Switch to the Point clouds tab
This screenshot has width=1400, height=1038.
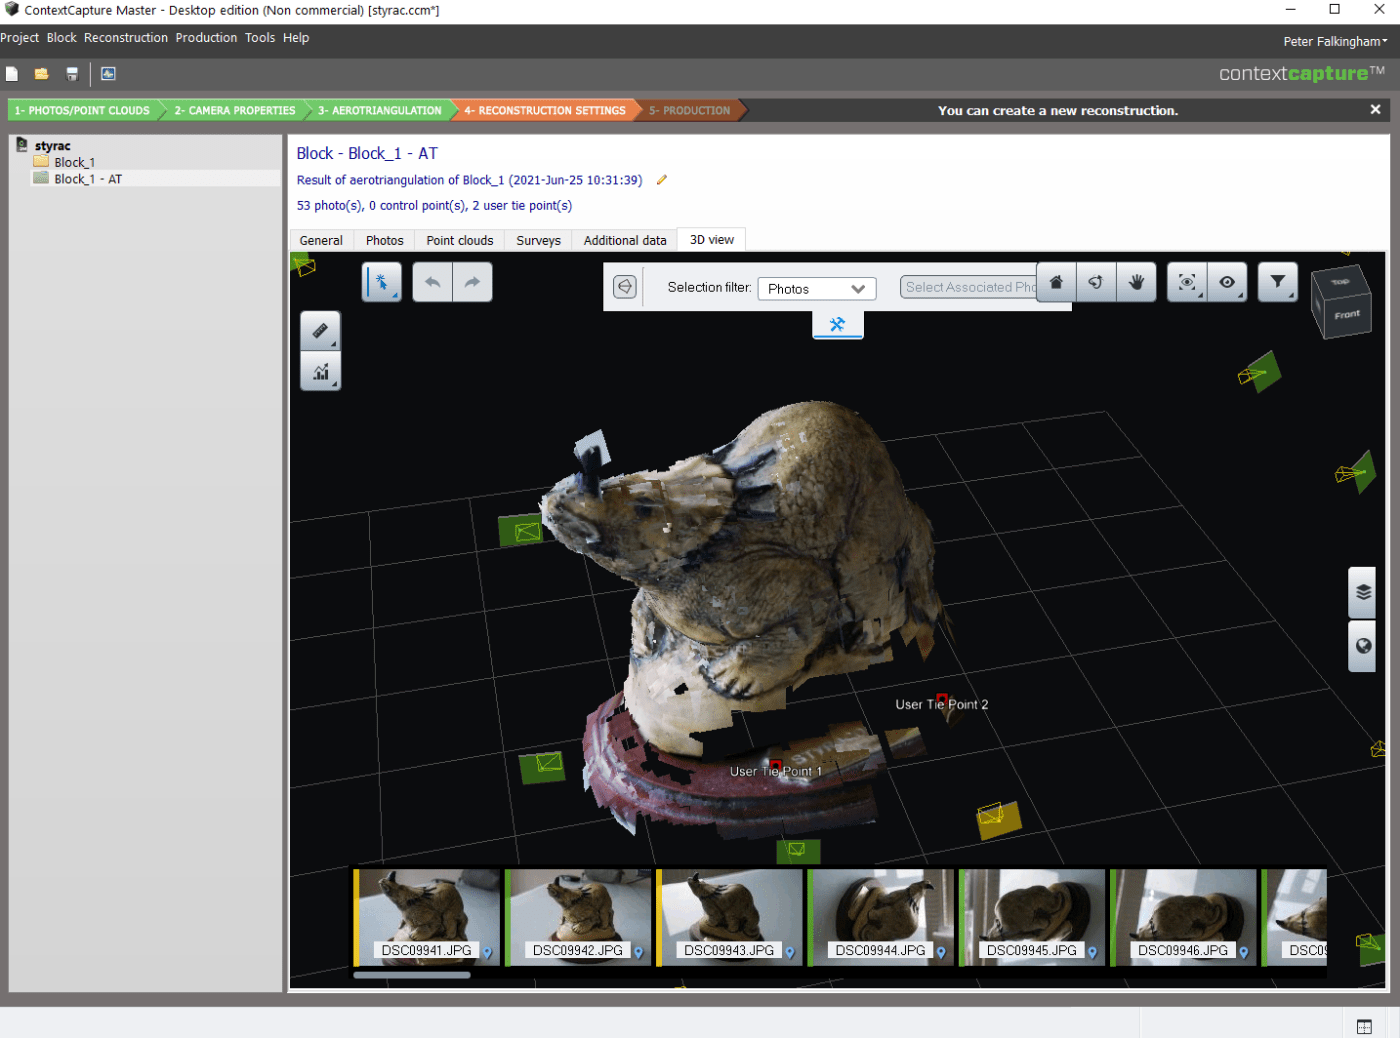[x=459, y=240]
